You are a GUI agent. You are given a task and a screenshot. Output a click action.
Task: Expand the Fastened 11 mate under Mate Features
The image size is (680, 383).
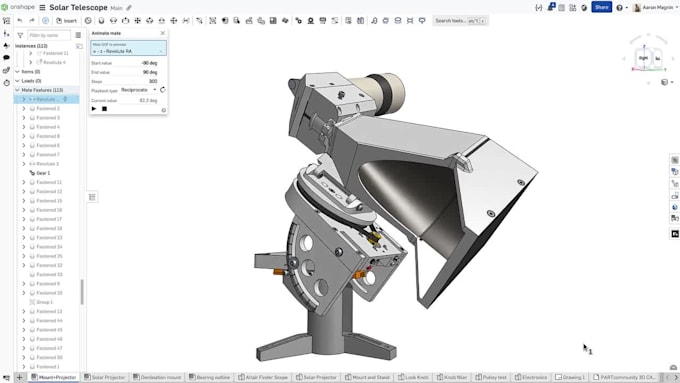click(24, 182)
